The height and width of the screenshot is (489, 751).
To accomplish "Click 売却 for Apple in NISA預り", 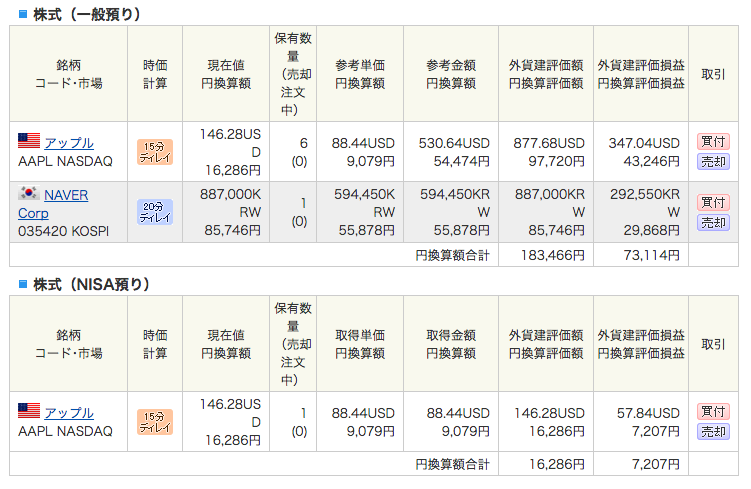I will [713, 432].
